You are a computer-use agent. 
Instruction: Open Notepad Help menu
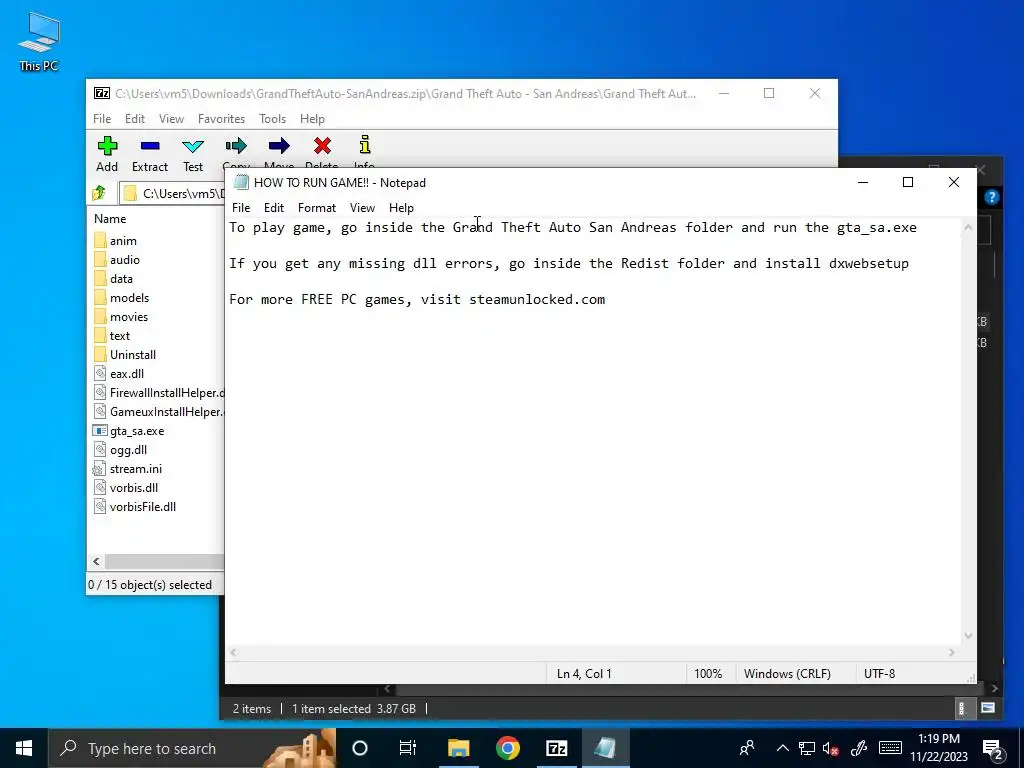(401, 208)
